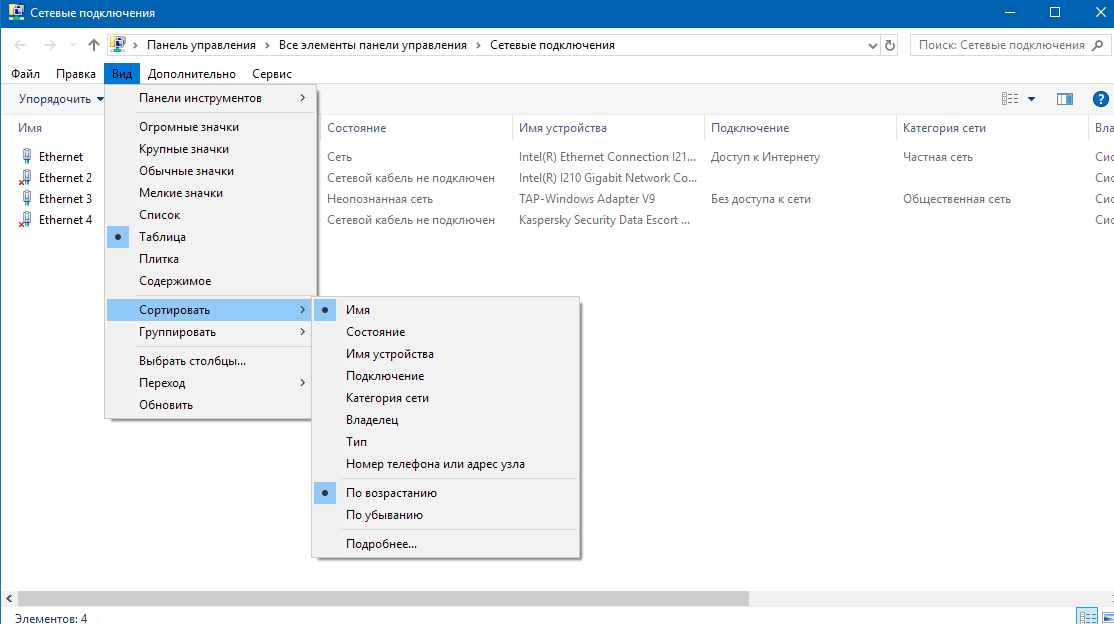1114x624 pixels.
Task: Click the blue help question mark icon
Action: (1100, 99)
